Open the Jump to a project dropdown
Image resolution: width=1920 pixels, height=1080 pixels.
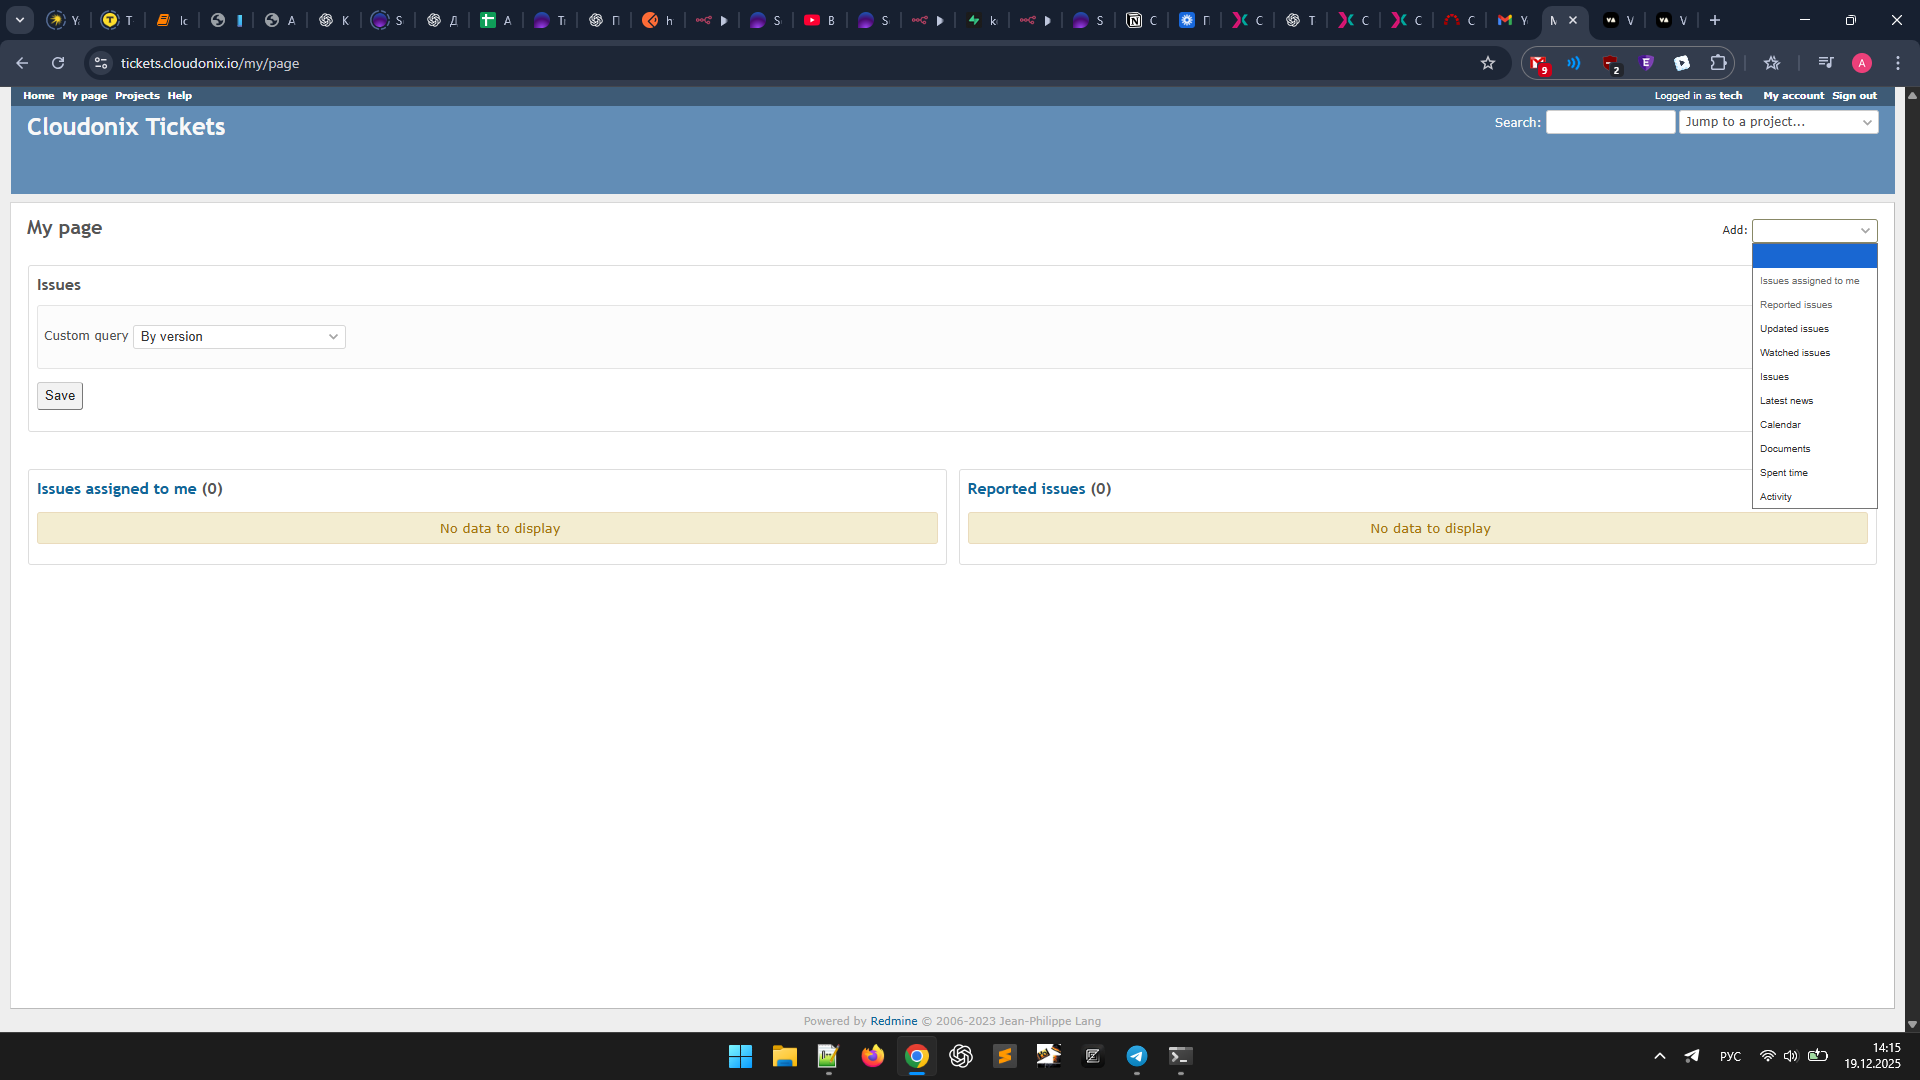[x=1778, y=122]
